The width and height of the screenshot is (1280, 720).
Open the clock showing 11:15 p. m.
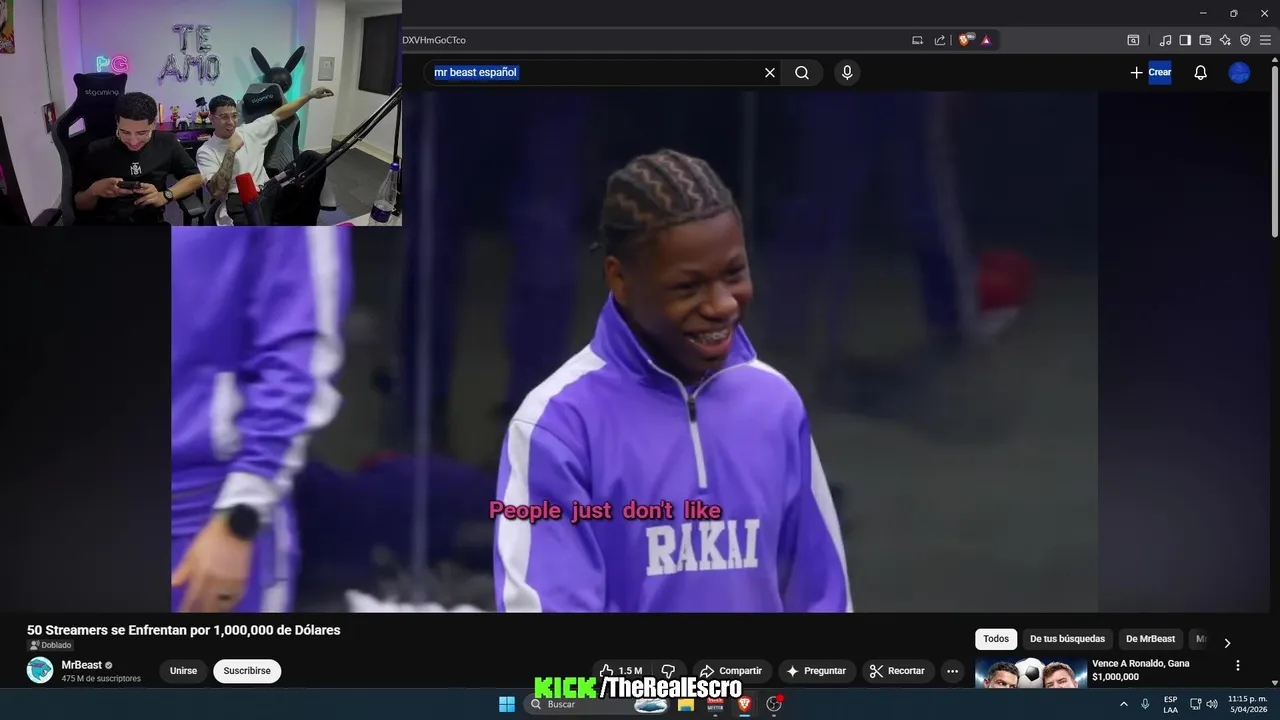click(1247, 704)
